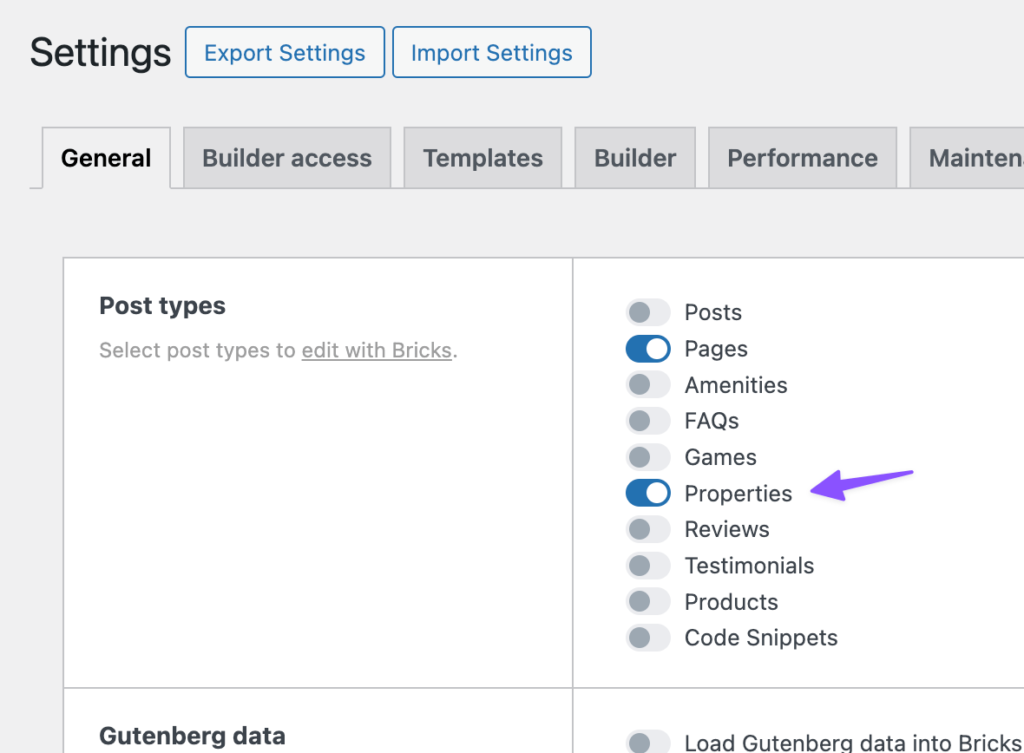Enable the Reviews toggle
This screenshot has height=753, width=1024.
(x=648, y=529)
